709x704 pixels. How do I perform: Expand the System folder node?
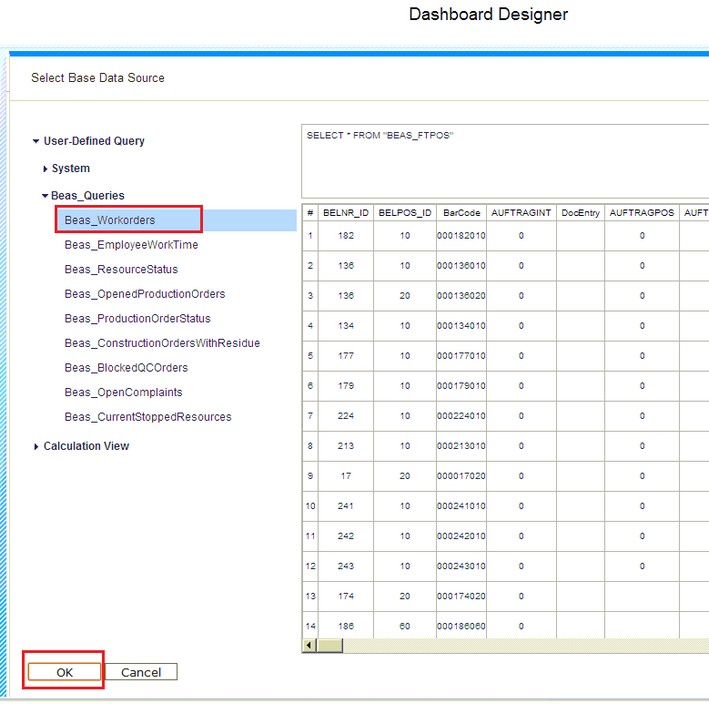[45, 169]
